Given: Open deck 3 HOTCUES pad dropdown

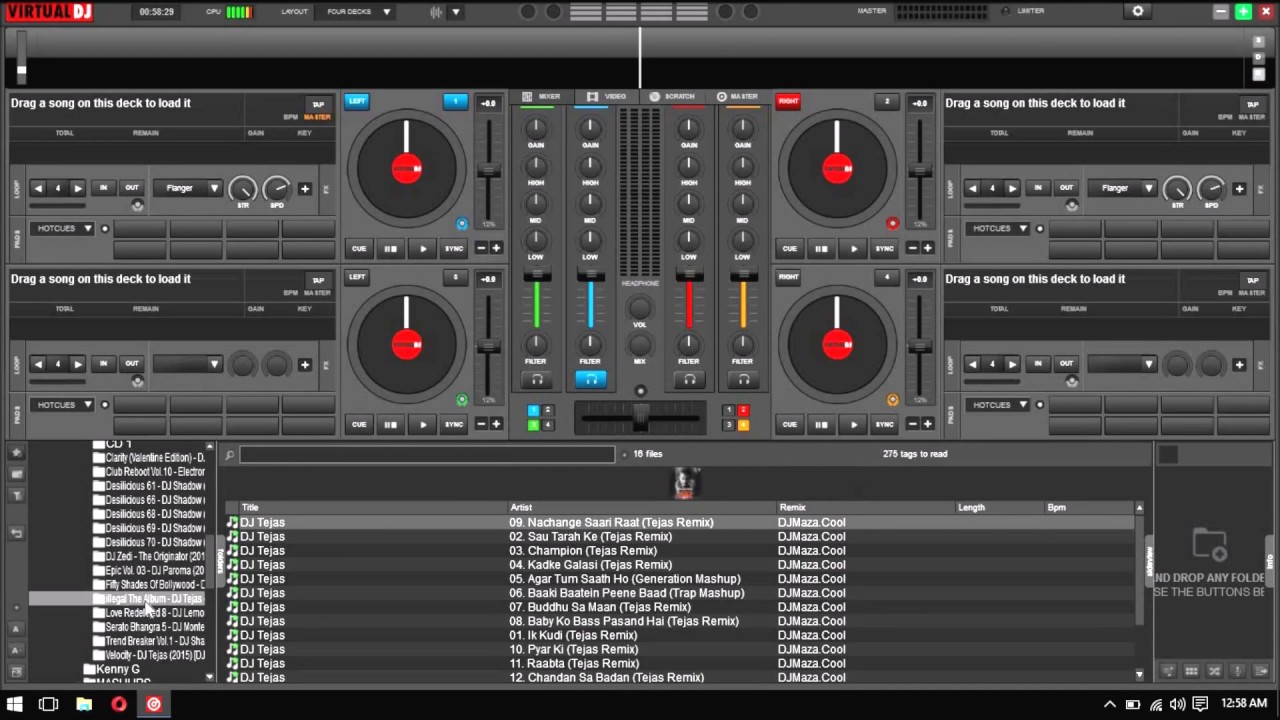Looking at the screenshot, I should [64, 404].
